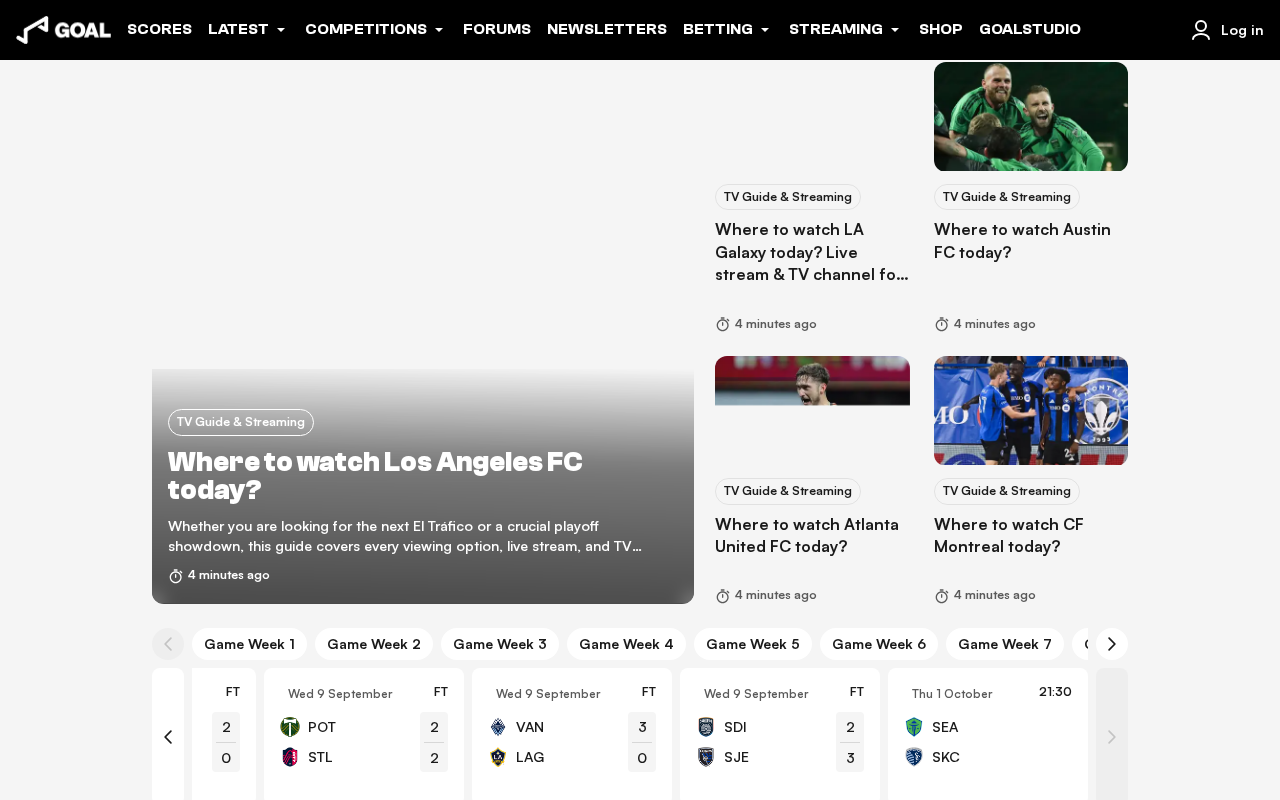Screen dimensions: 1280x800
Task: Open the VAN vs LAG match card
Action: [x=572, y=734]
